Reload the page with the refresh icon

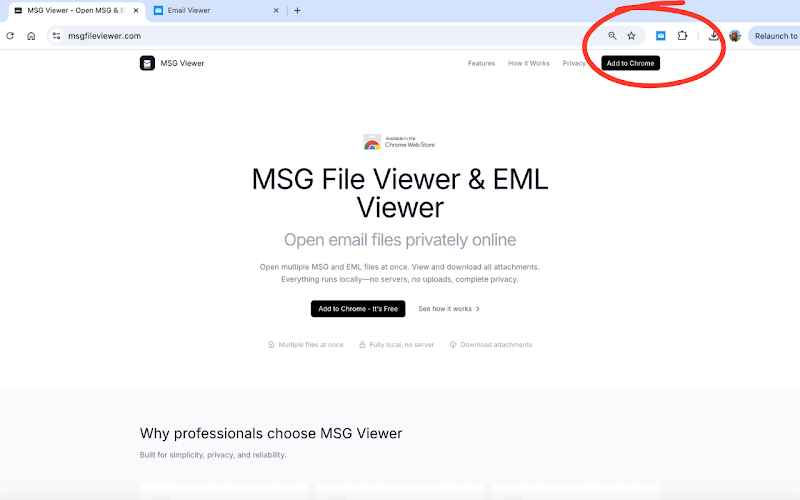(10, 36)
